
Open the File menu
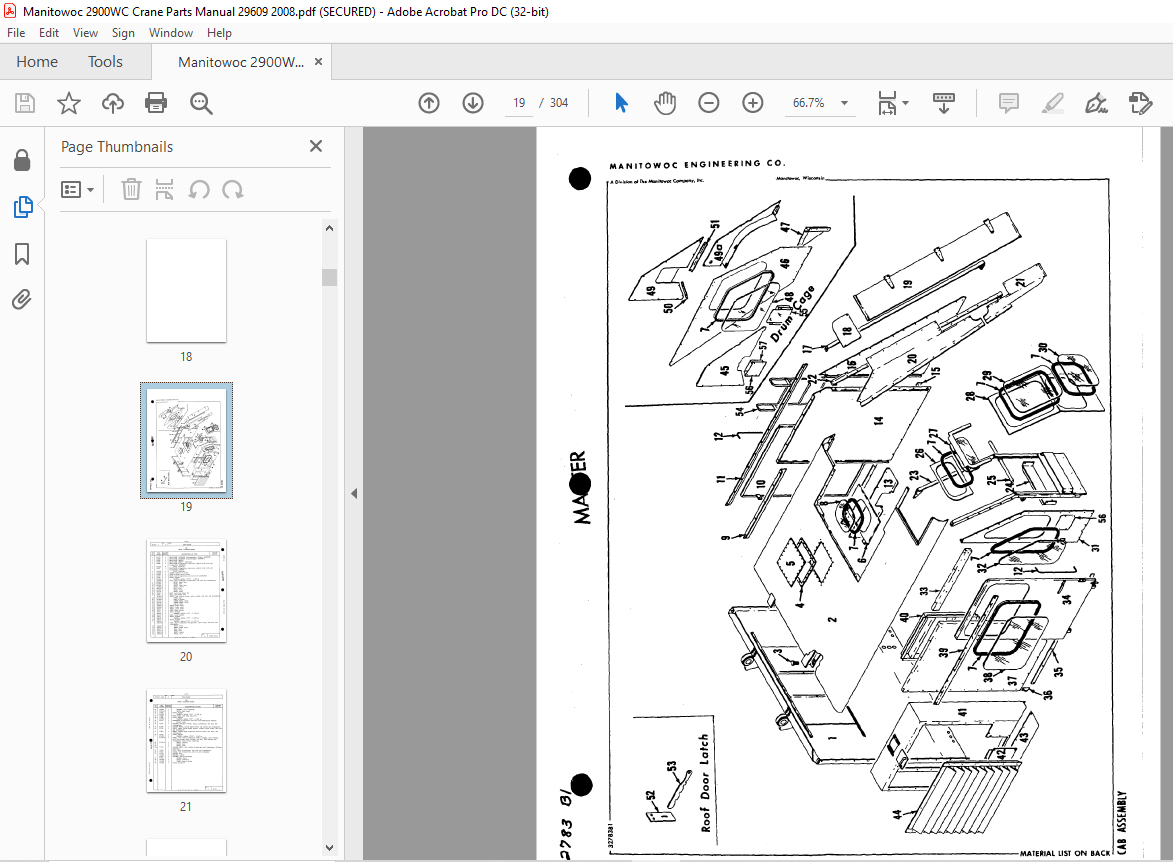pos(16,33)
